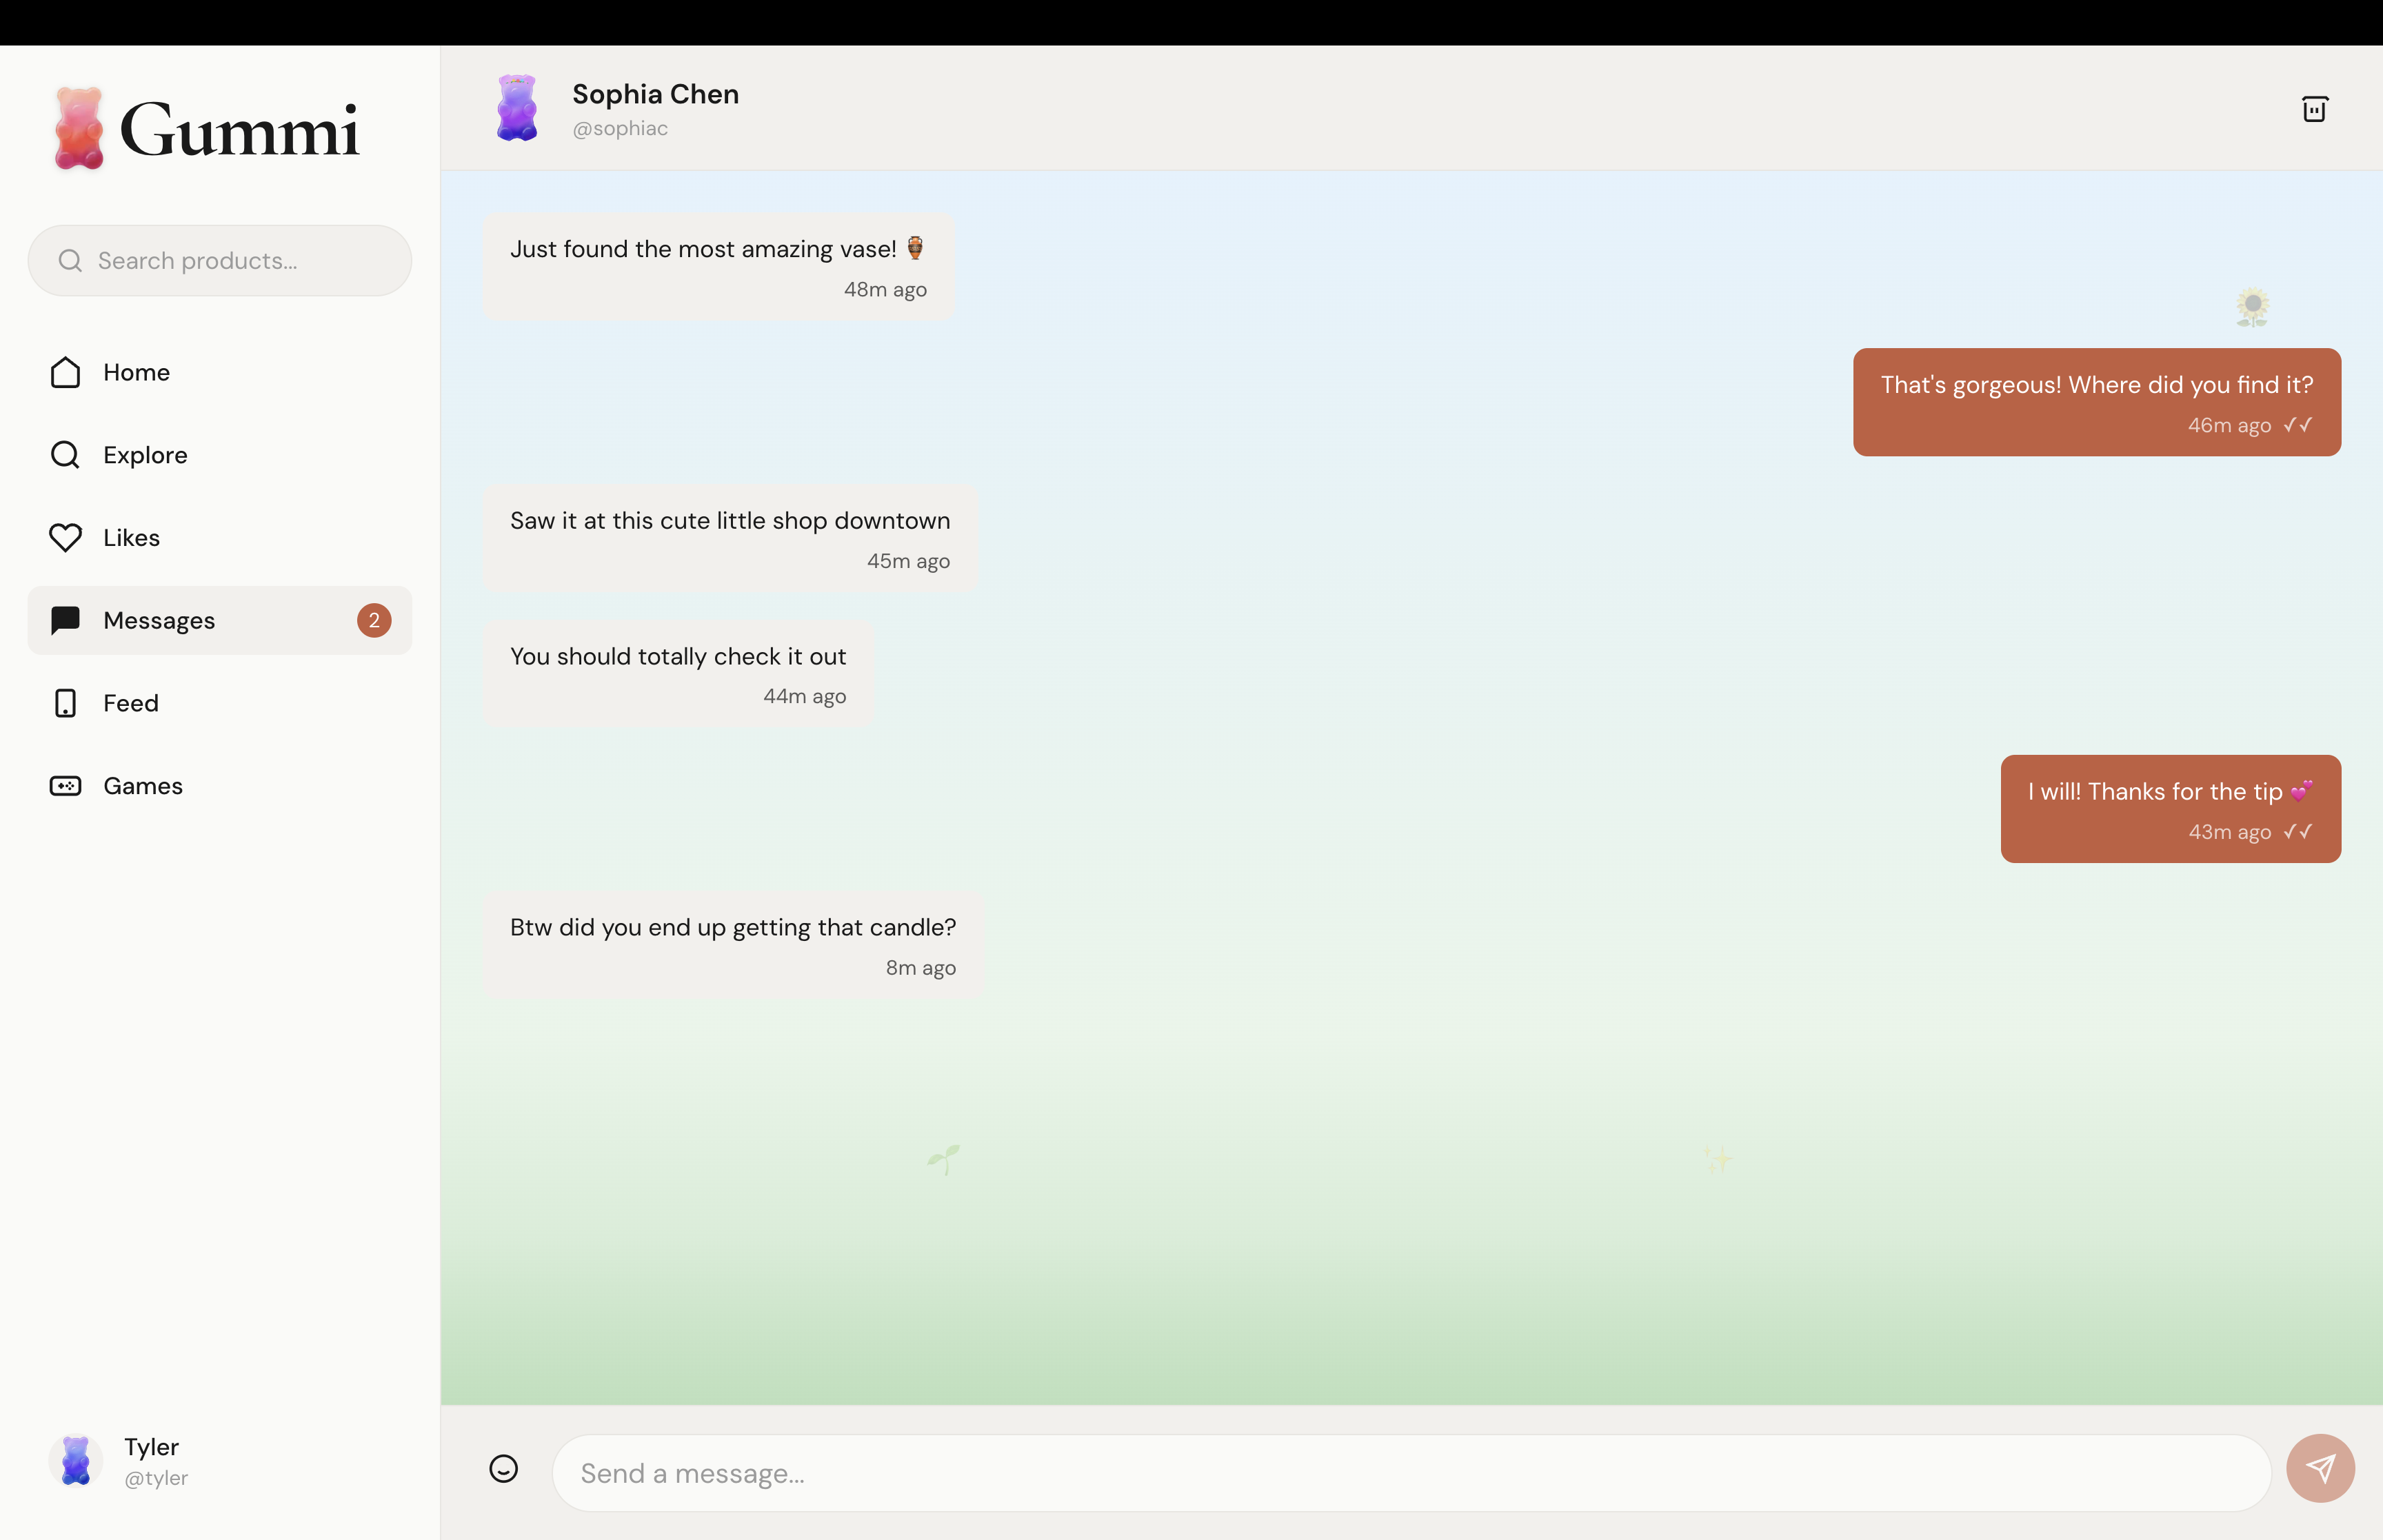This screenshot has width=2383, height=1540.
Task: Click the Likes heart icon
Action: [x=65, y=538]
